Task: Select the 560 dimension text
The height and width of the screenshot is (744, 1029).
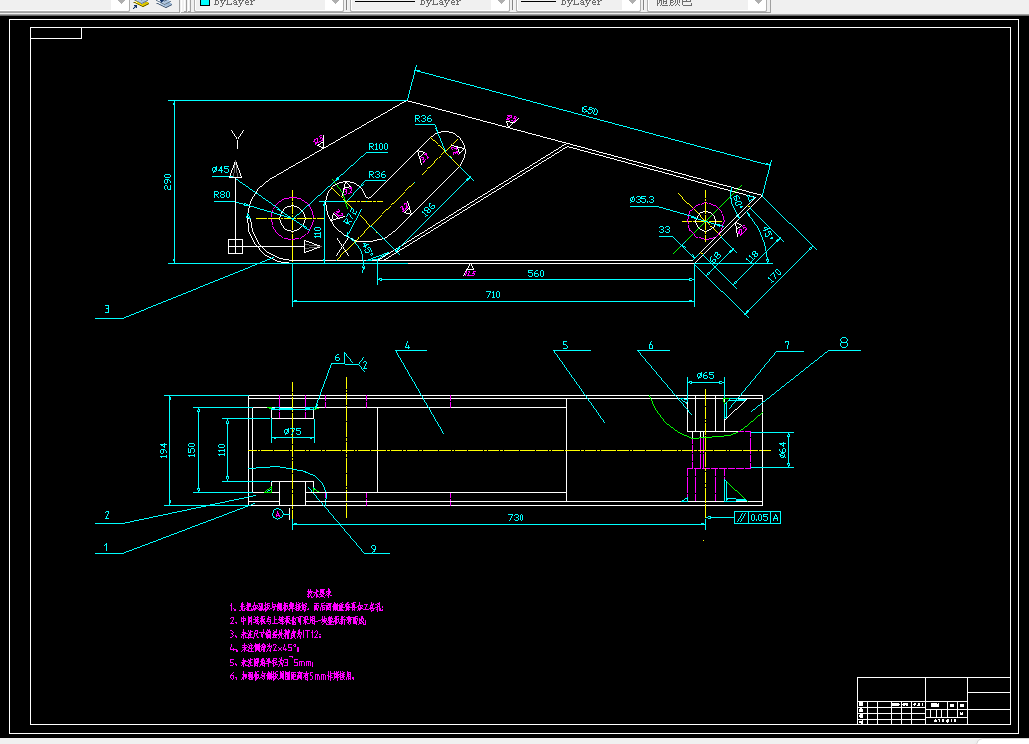Action: coord(536,274)
